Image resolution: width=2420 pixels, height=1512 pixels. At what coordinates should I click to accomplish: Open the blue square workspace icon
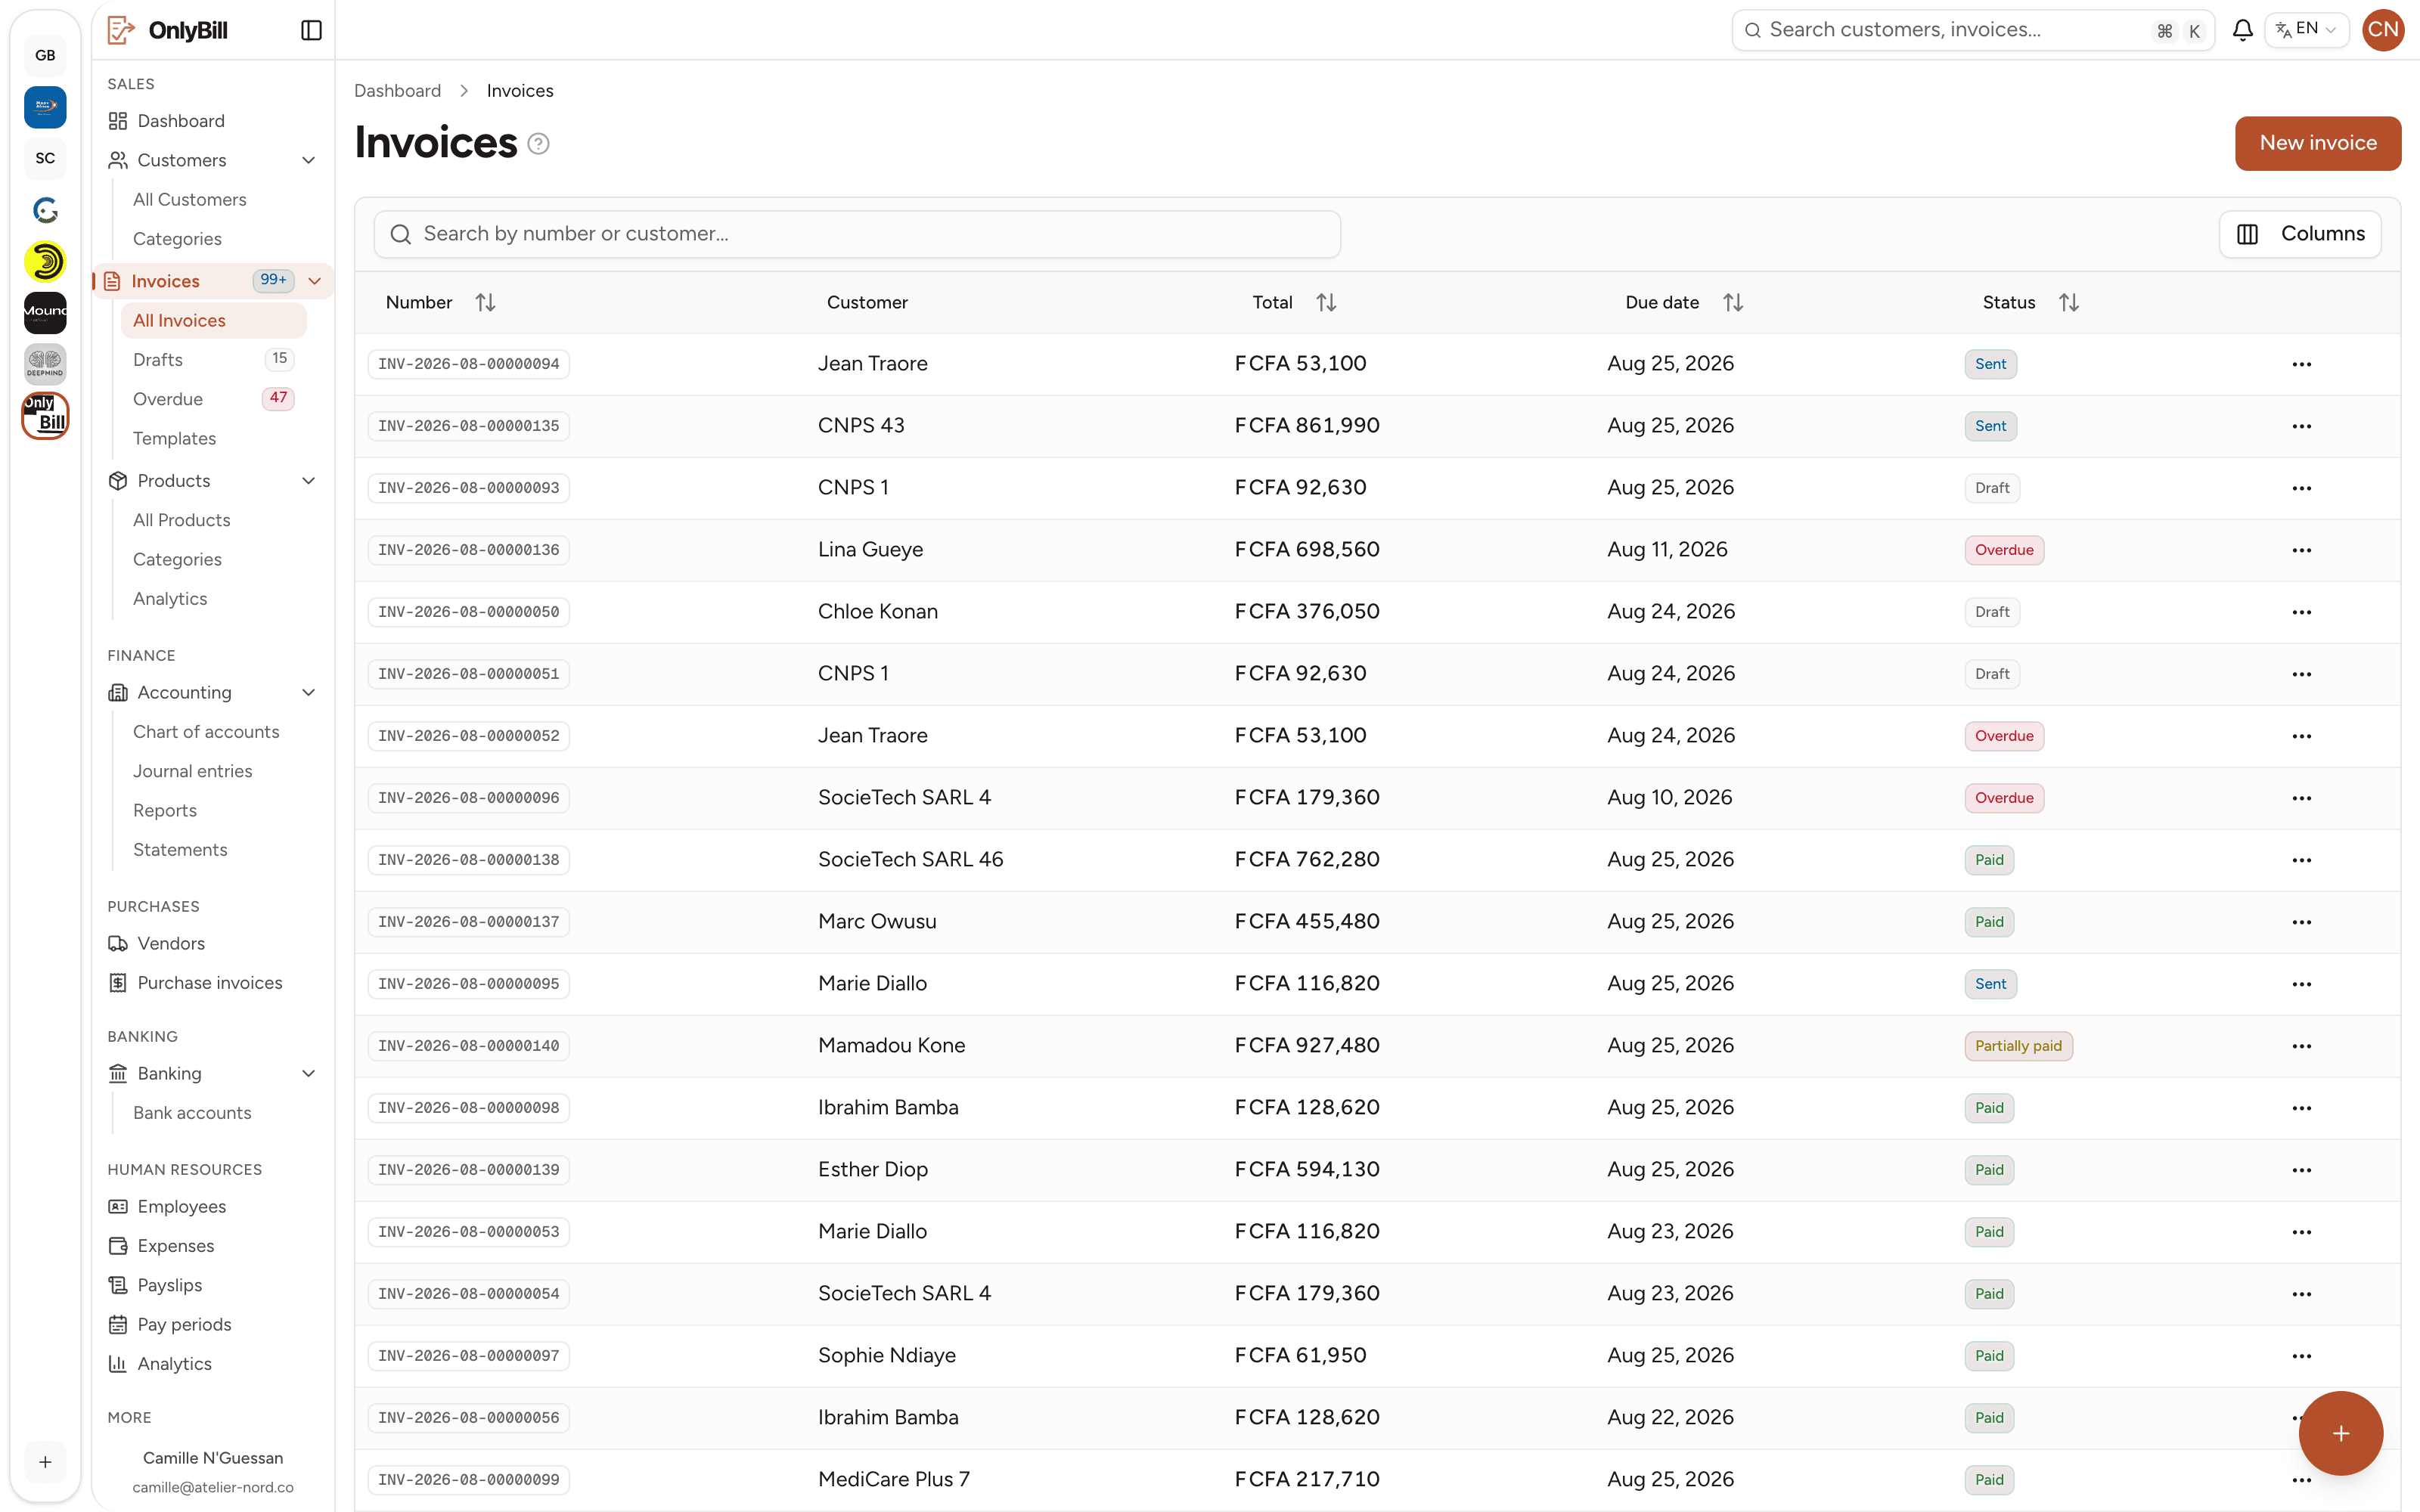coord(45,106)
